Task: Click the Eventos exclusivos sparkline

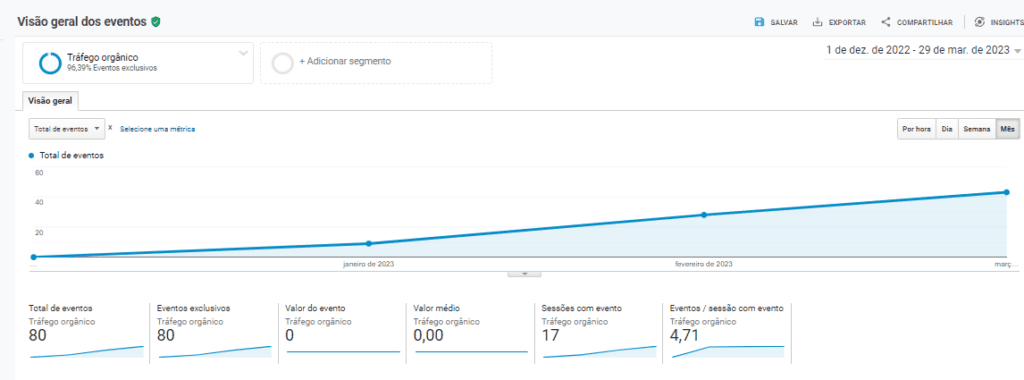Action: (x=215, y=351)
